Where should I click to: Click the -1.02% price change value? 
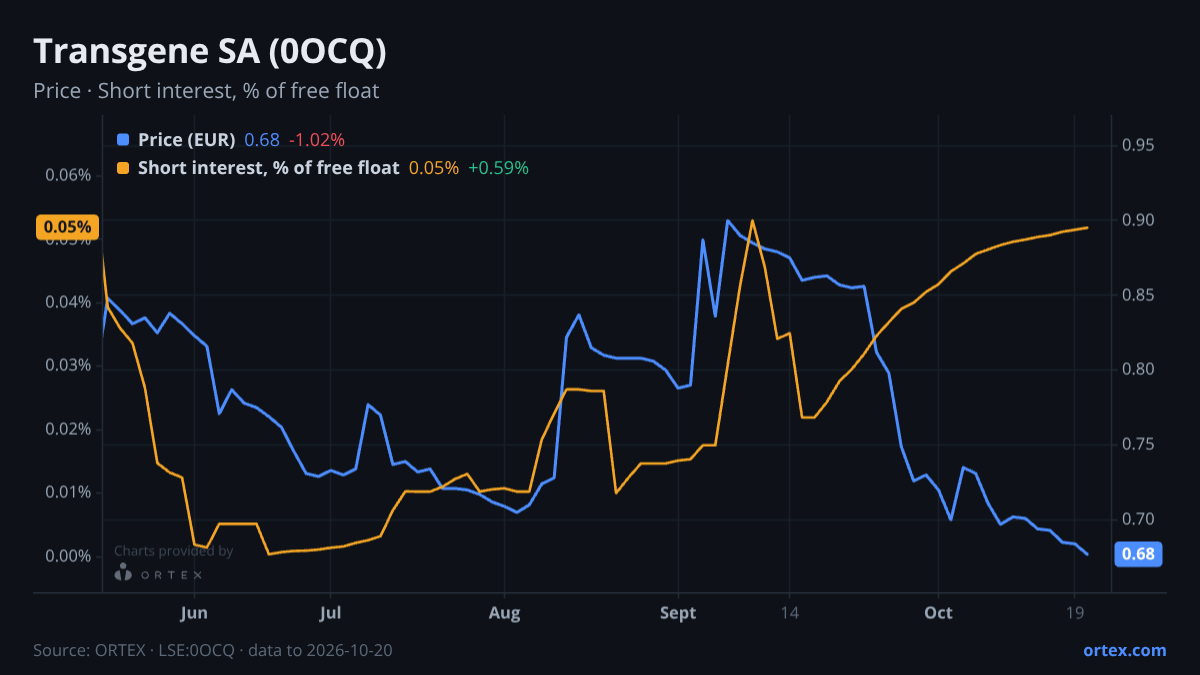(x=317, y=140)
